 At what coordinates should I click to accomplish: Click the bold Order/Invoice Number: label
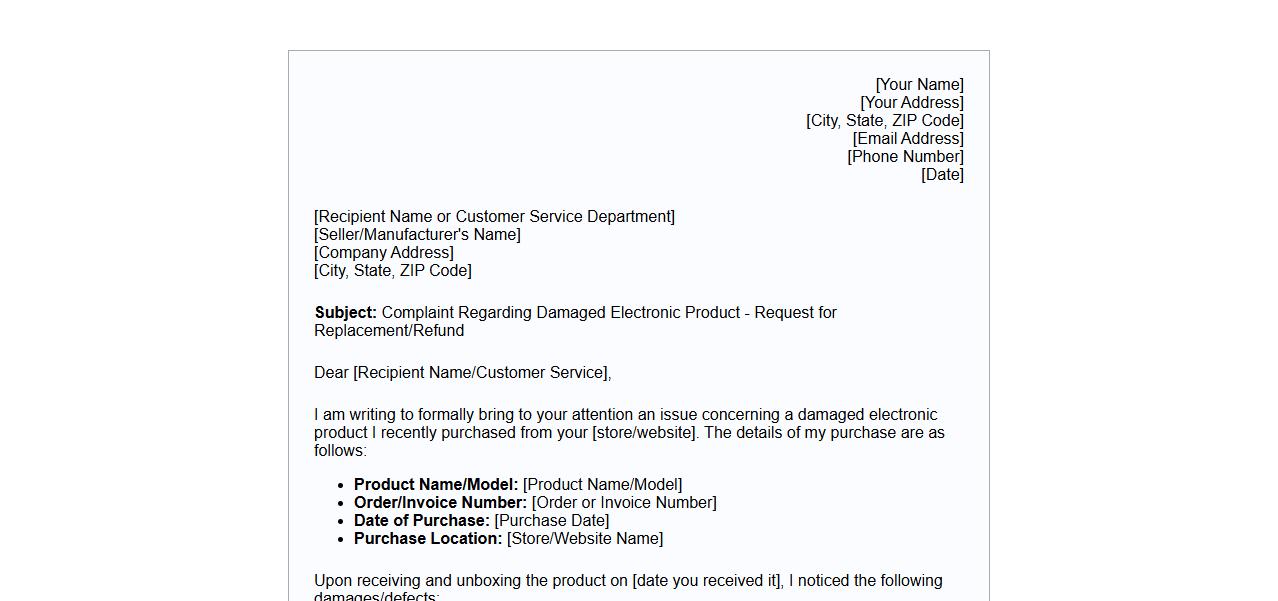coord(440,503)
